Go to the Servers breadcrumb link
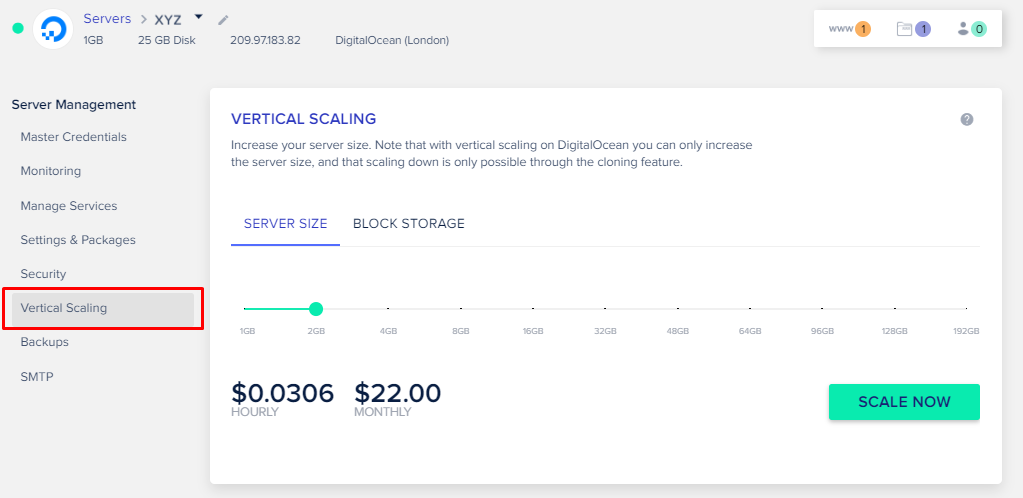This screenshot has height=498, width=1023. click(107, 19)
